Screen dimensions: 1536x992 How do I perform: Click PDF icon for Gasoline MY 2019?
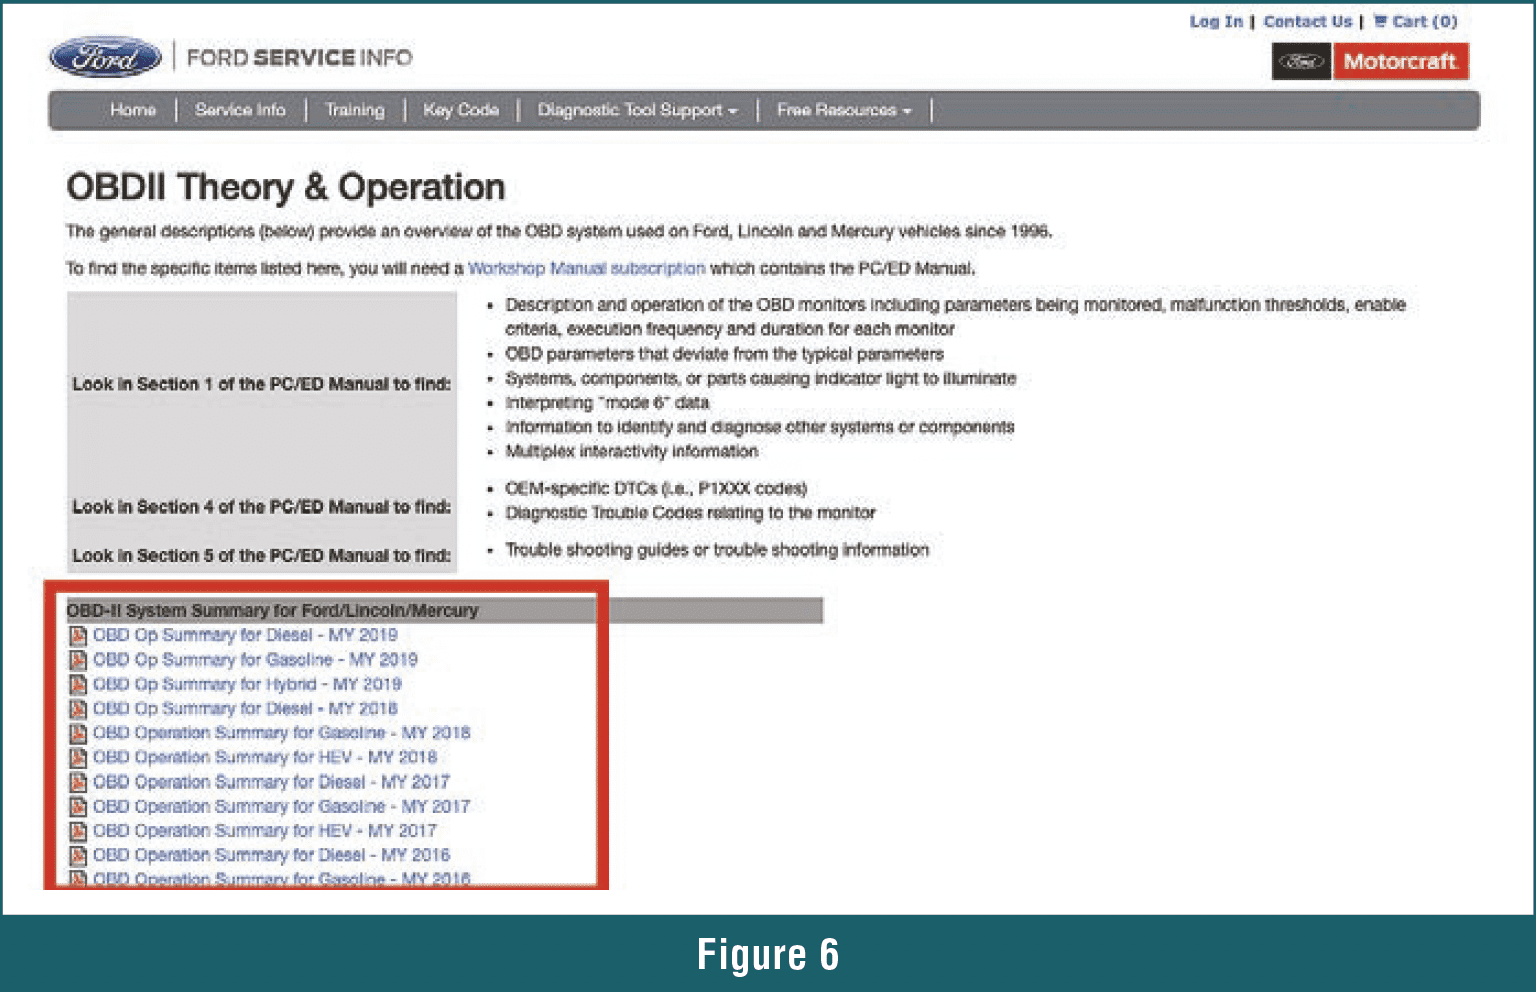click(78, 660)
